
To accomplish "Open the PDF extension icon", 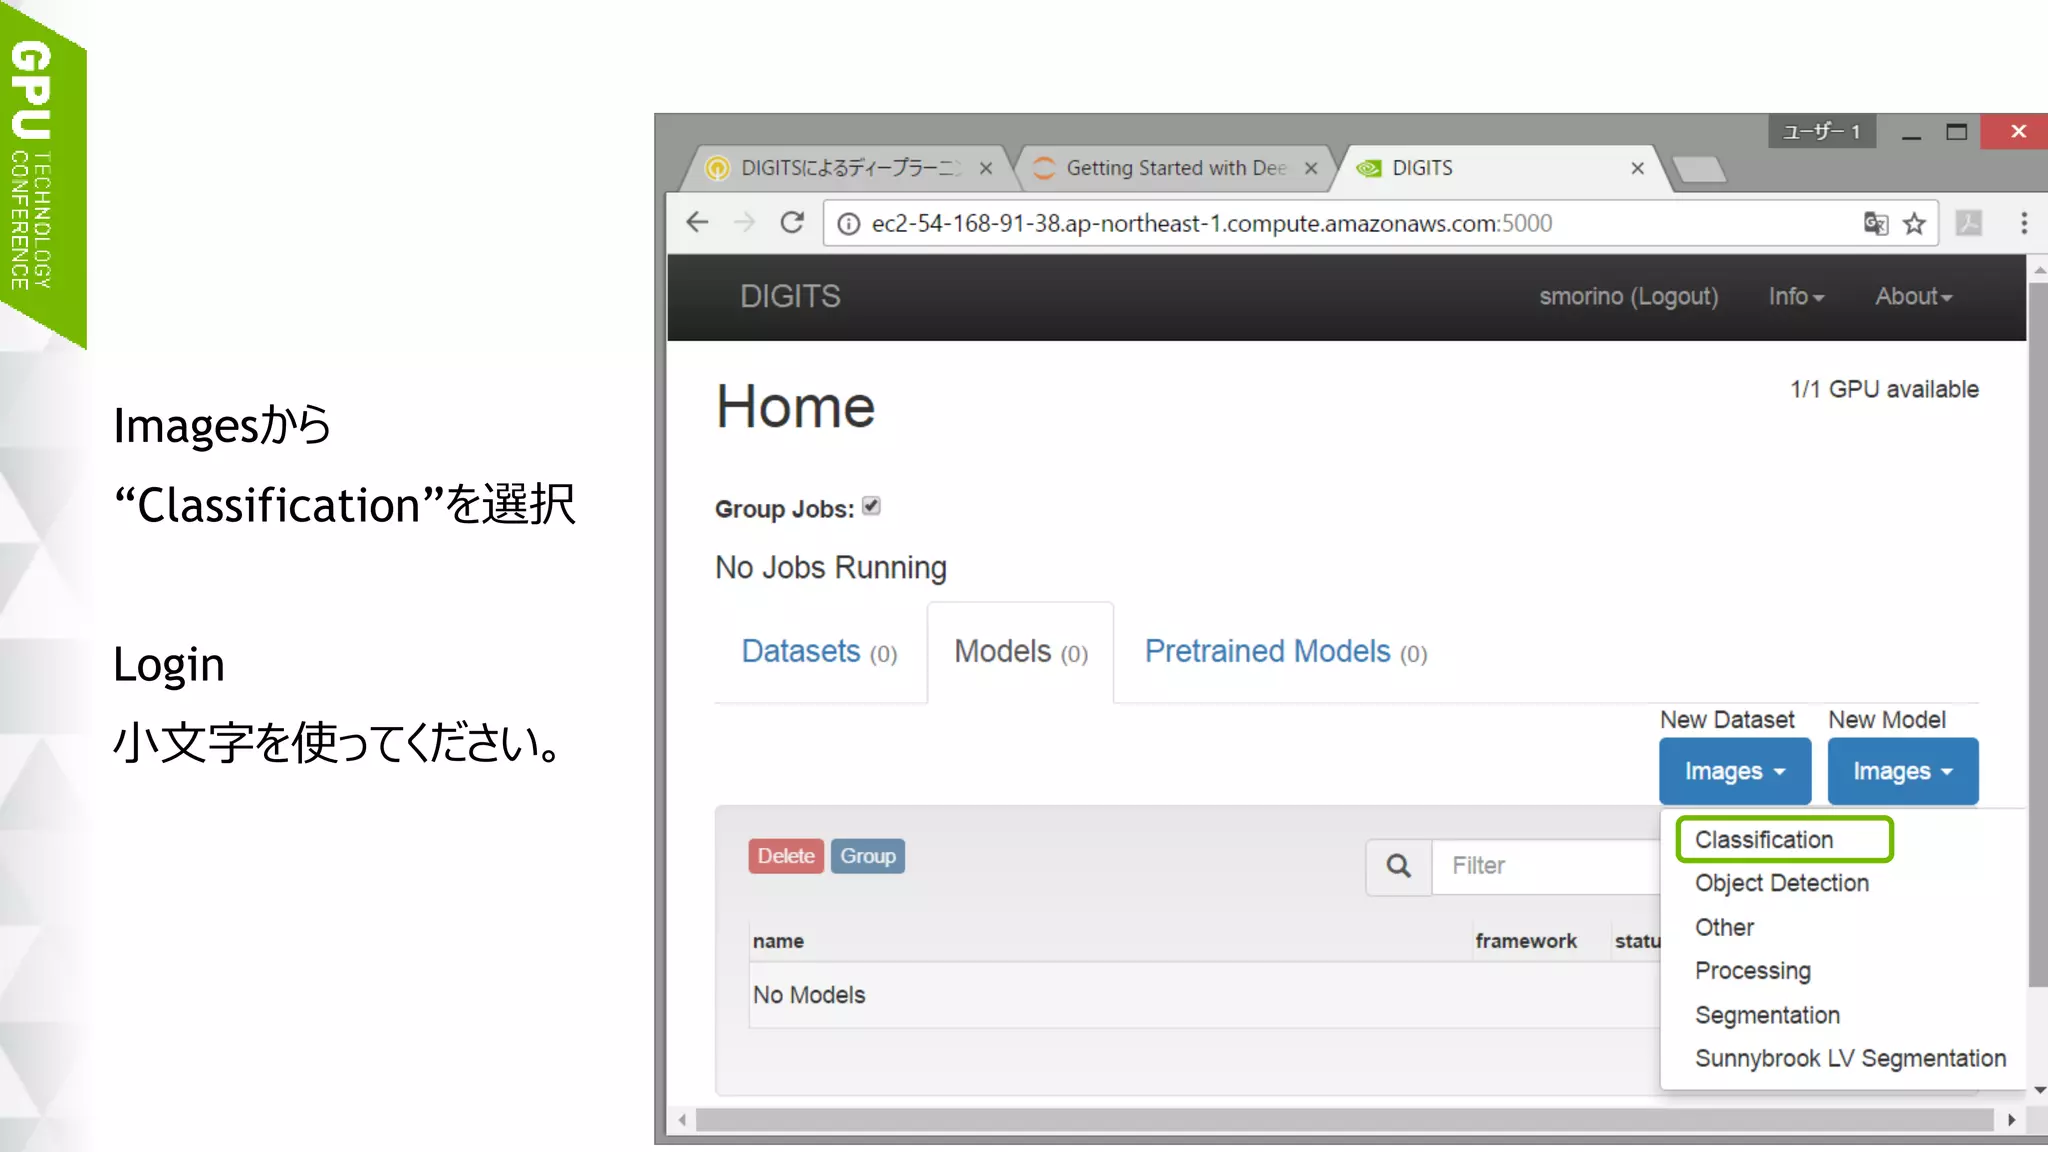I will 1969,223.
